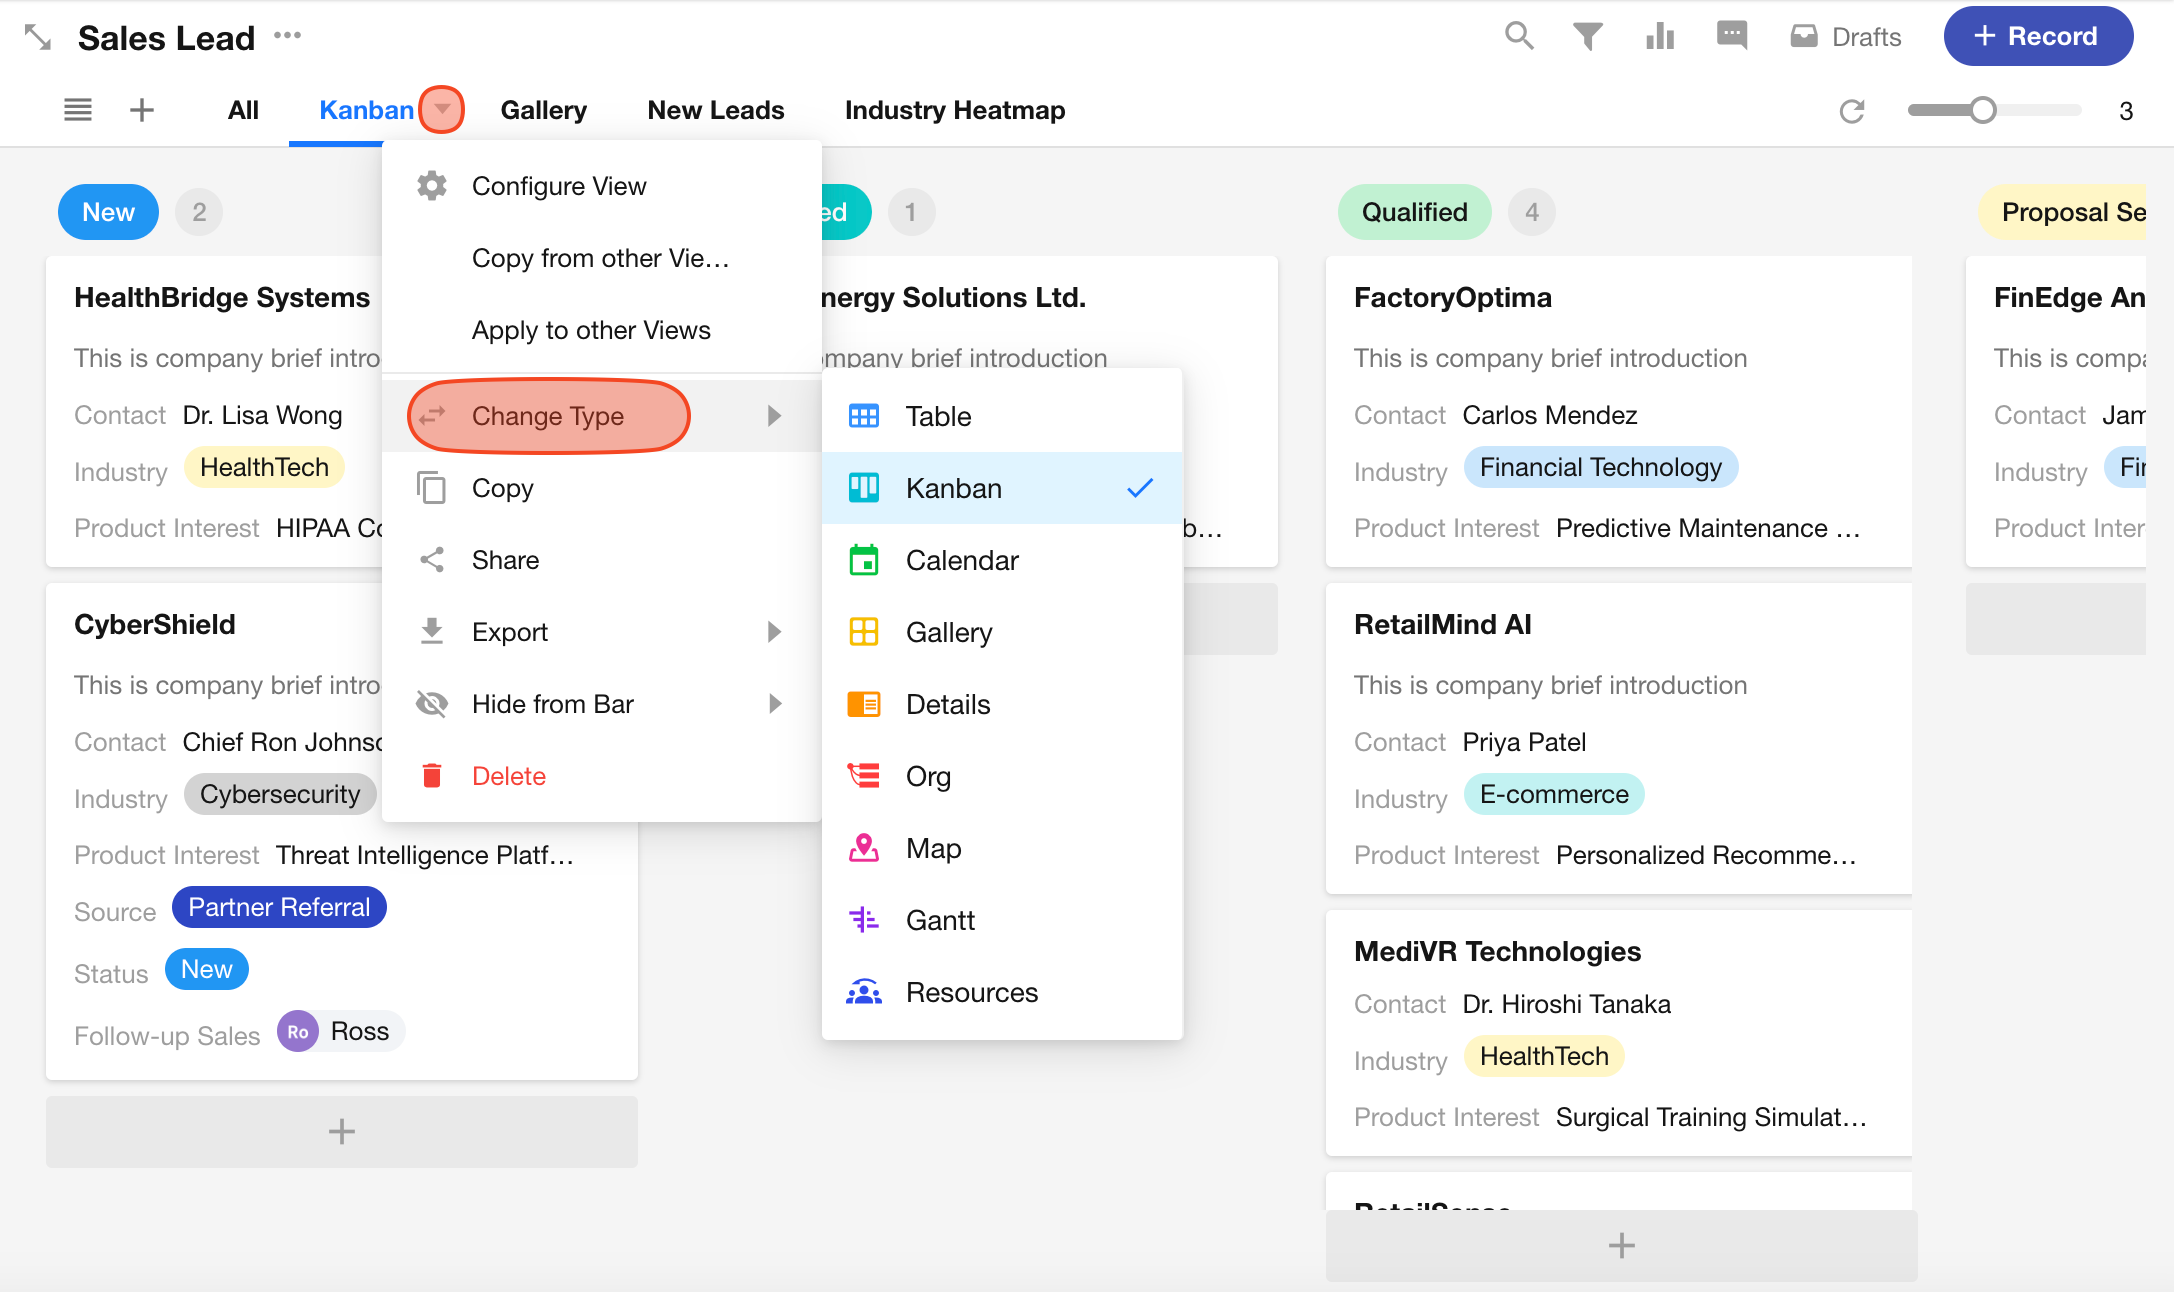Click the expand arrows icon beside Sales Lead
This screenshot has width=2174, height=1292.
pos(38,38)
